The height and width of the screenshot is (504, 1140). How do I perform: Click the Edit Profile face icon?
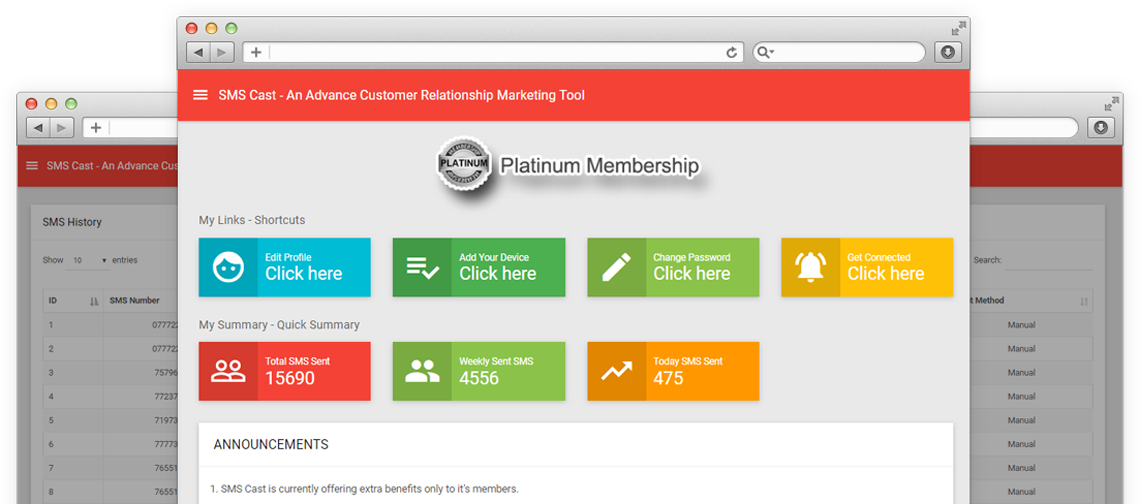click(228, 267)
